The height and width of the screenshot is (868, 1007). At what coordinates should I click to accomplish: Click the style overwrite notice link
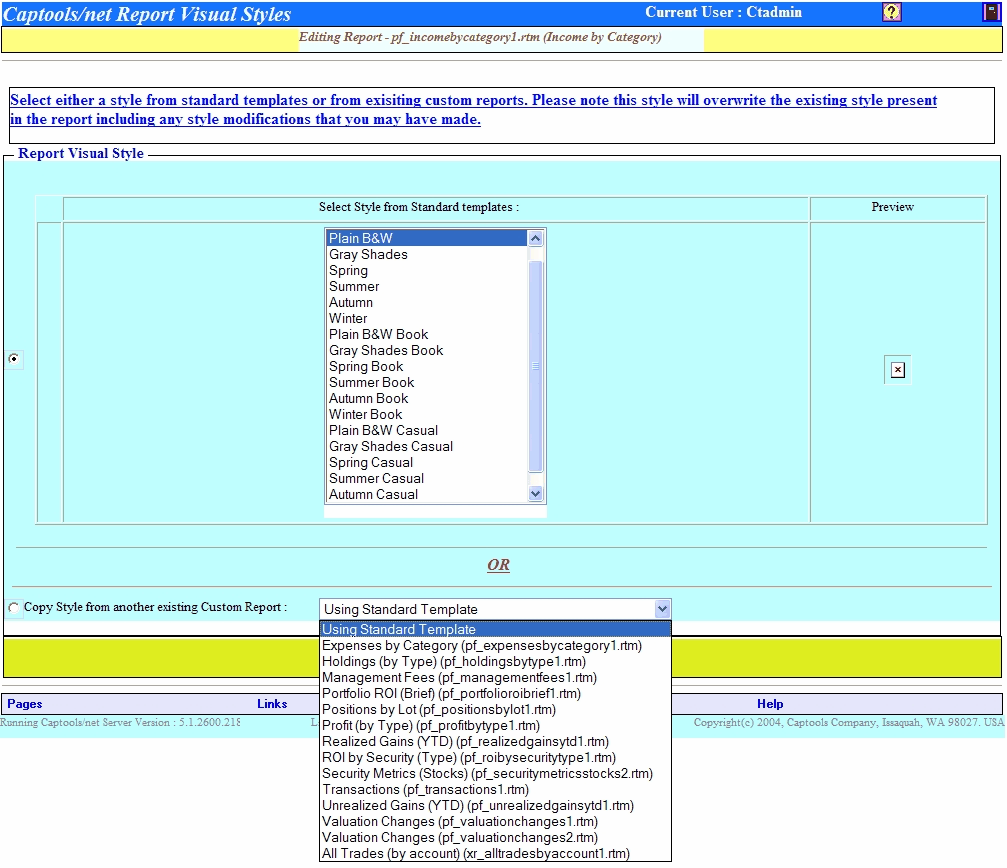(x=473, y=110)
